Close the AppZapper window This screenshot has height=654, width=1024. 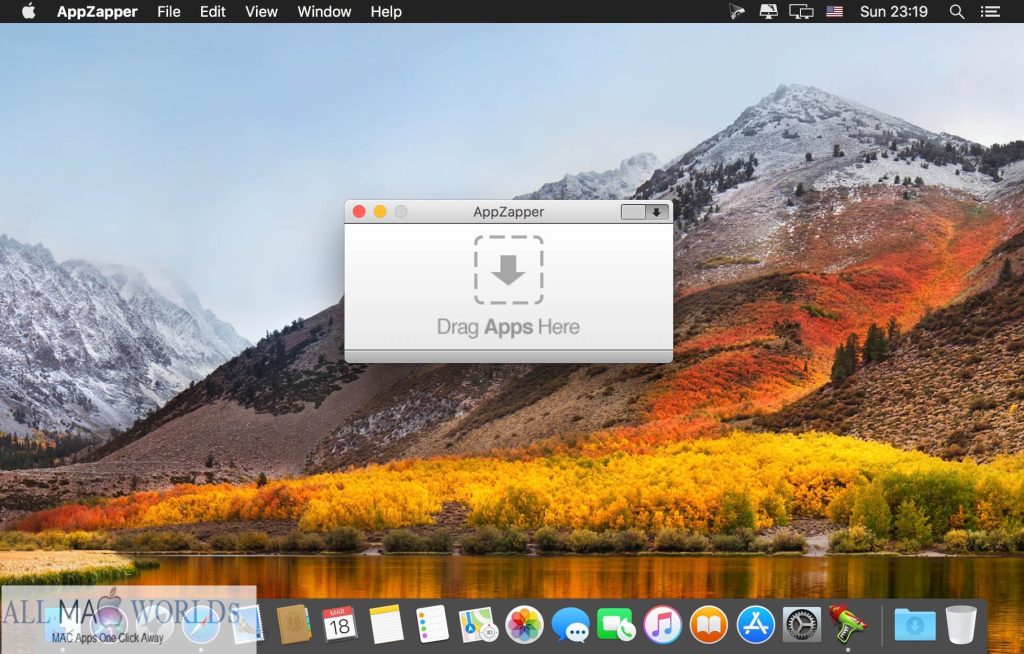359,212
